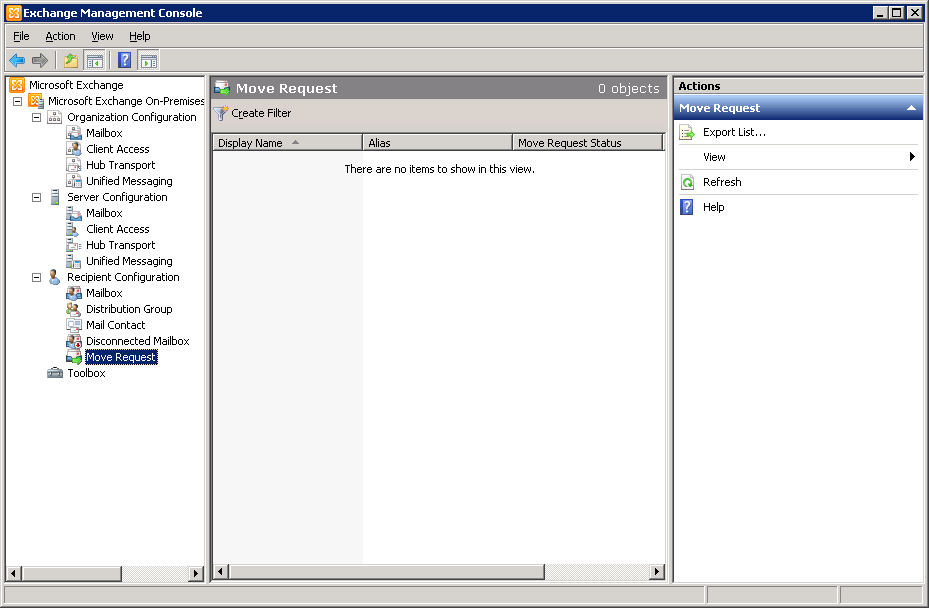The width and height of the screenshot is (929, 608).
Task: Click the green Refresh icon in Actions
Action: click(x=687, y=182)
